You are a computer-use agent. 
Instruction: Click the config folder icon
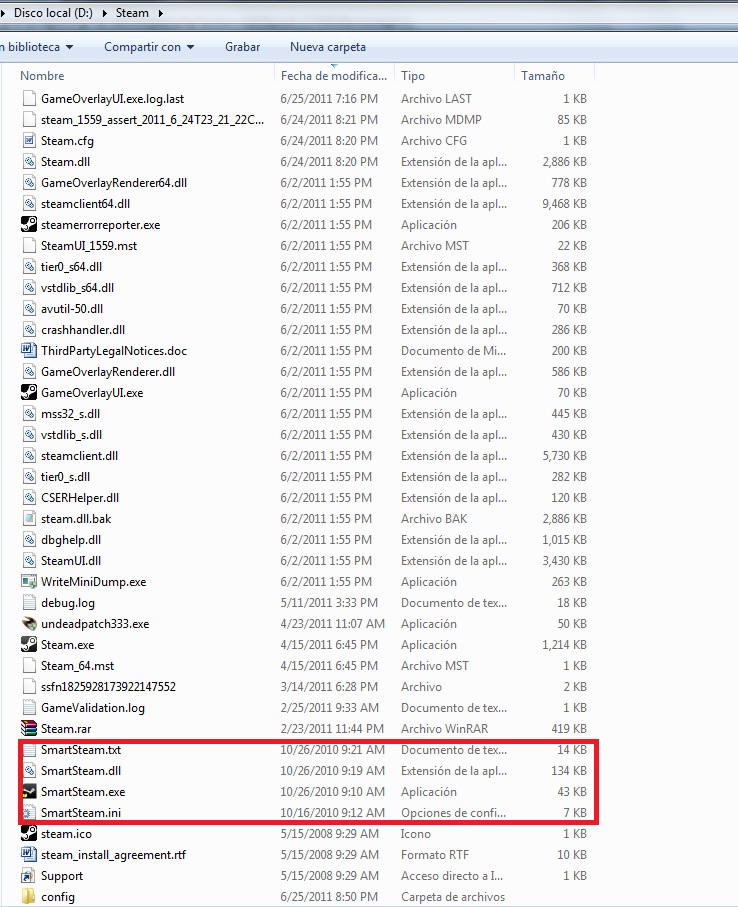pyautogui.click(x=29, y=897)
